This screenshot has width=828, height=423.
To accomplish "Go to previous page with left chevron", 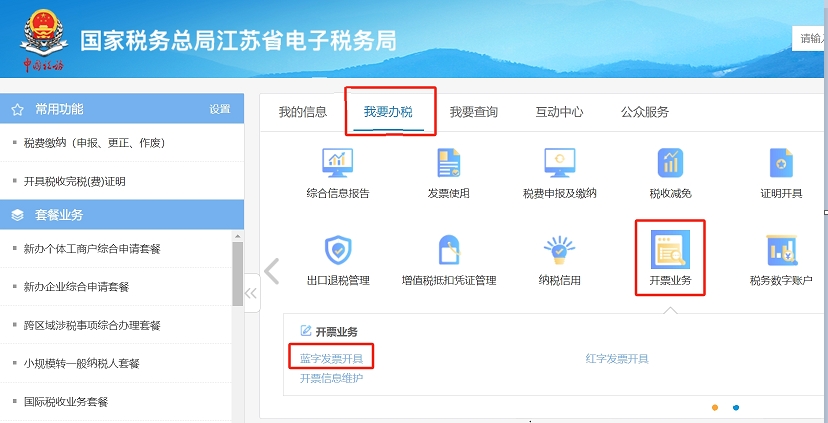I will coord(271,271).
